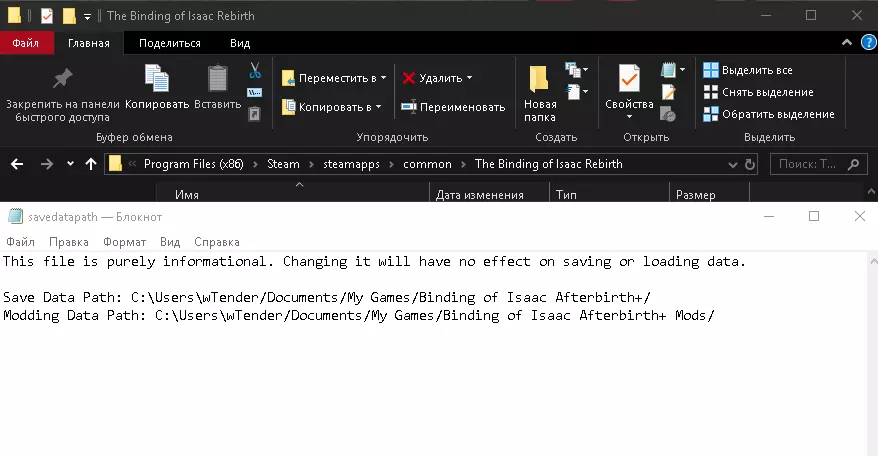
Task: Open Notepad's Правка menu
Action: tap(69, 242)
